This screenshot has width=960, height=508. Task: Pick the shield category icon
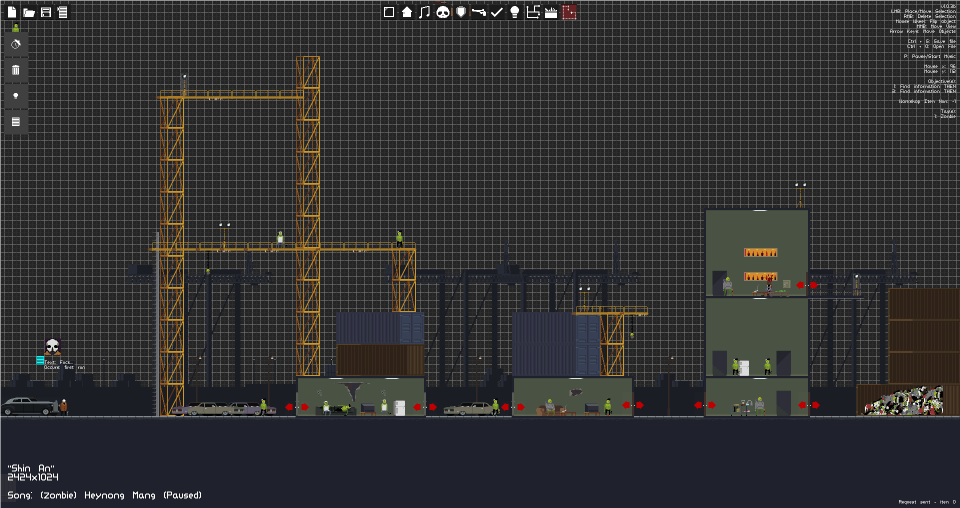pyautogui.click(x=461, y=12)
